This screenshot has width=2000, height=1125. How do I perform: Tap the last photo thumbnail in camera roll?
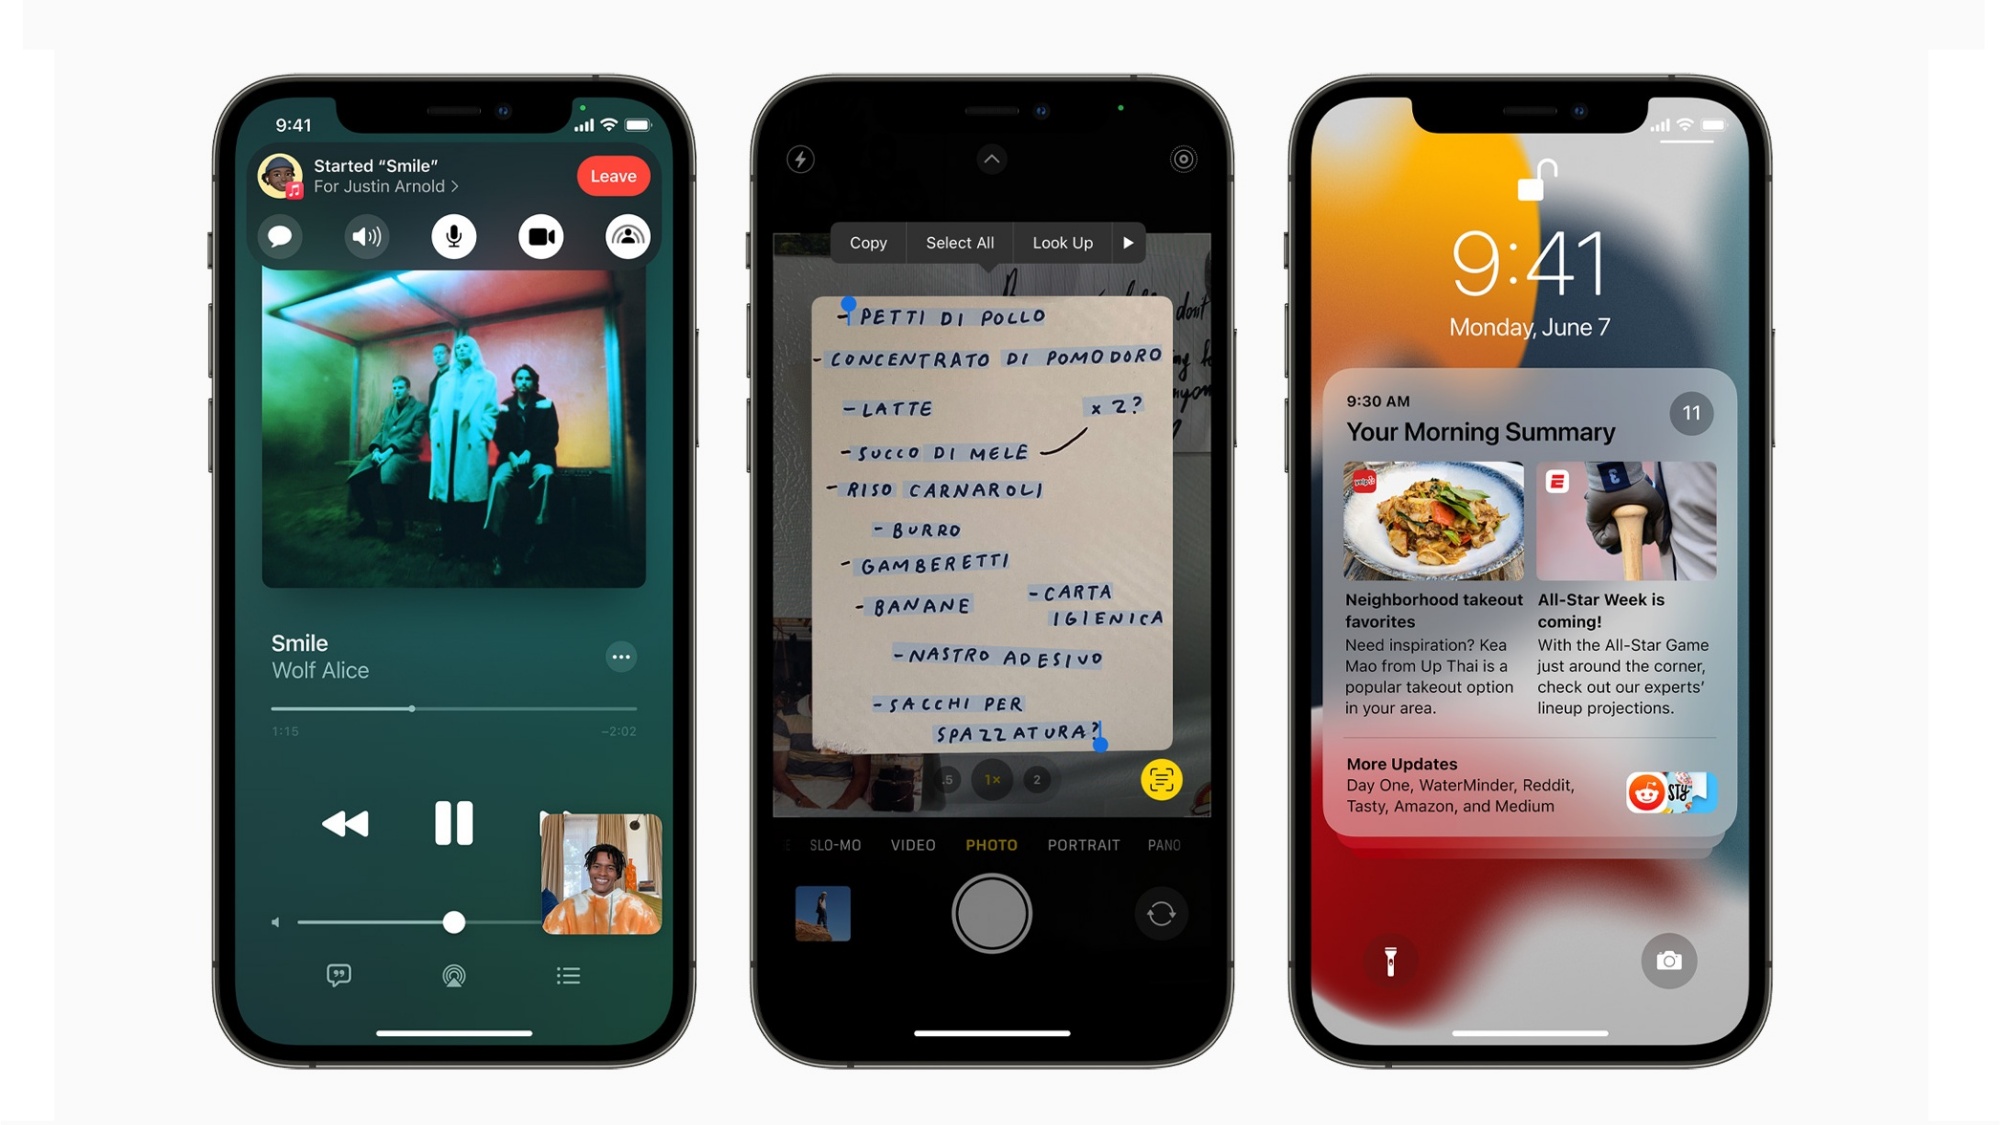[x=821, y=913]
